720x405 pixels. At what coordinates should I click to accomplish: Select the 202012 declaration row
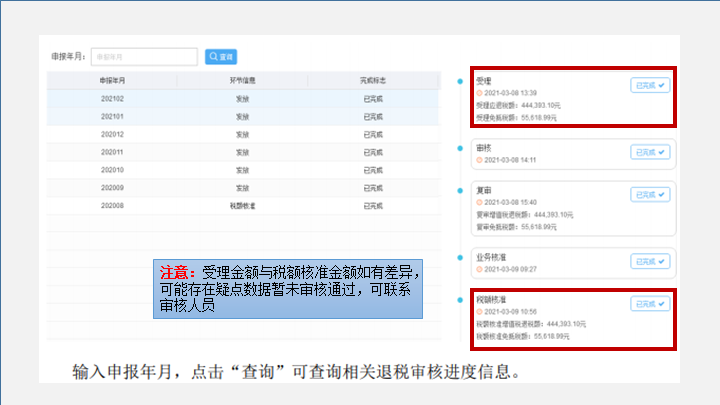(242, 135)
